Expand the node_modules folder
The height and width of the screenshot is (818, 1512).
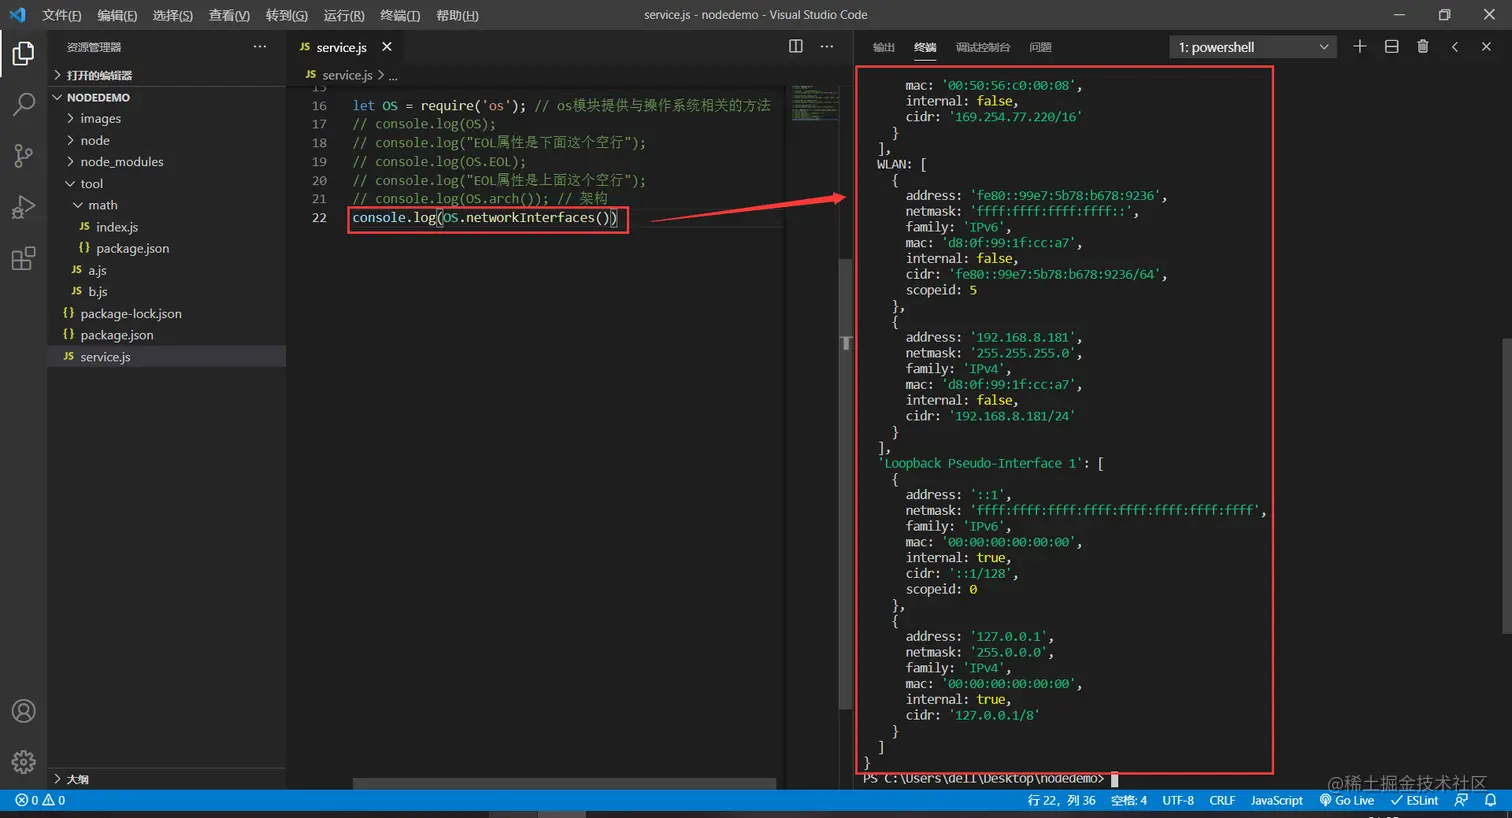[x=121, y=162]
